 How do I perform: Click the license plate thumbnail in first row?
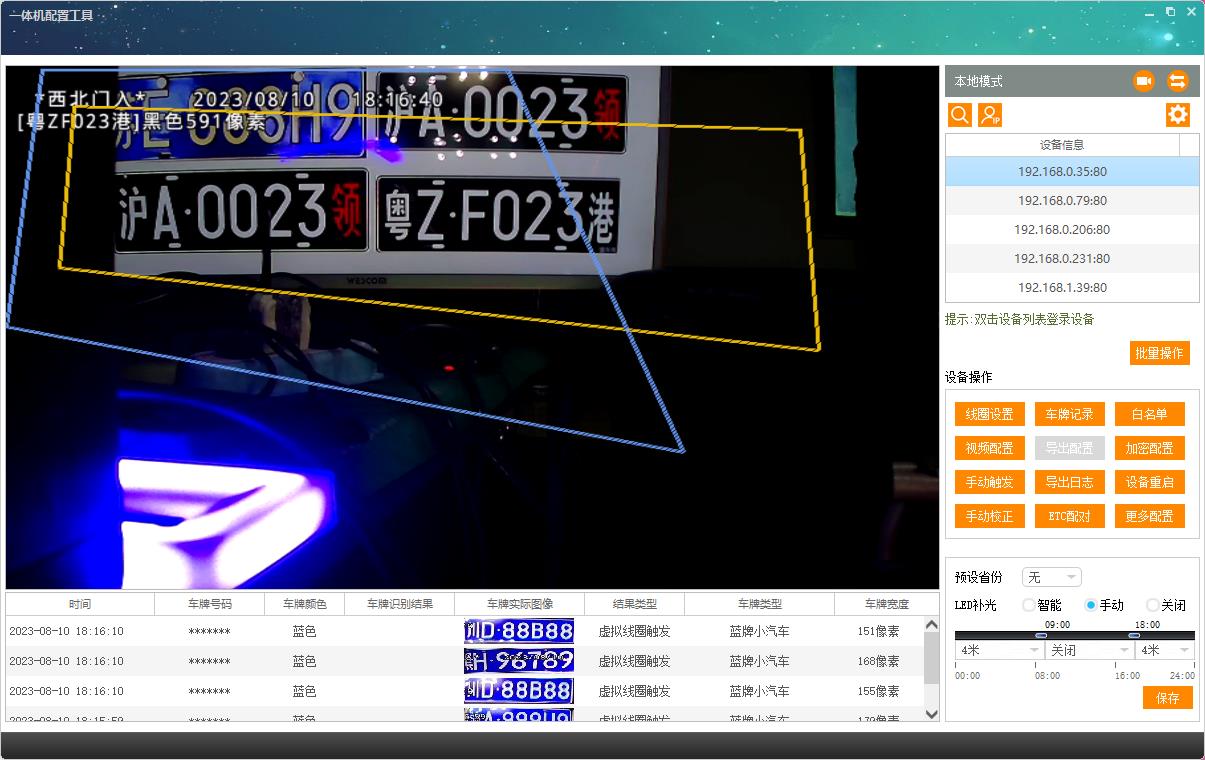519,631
